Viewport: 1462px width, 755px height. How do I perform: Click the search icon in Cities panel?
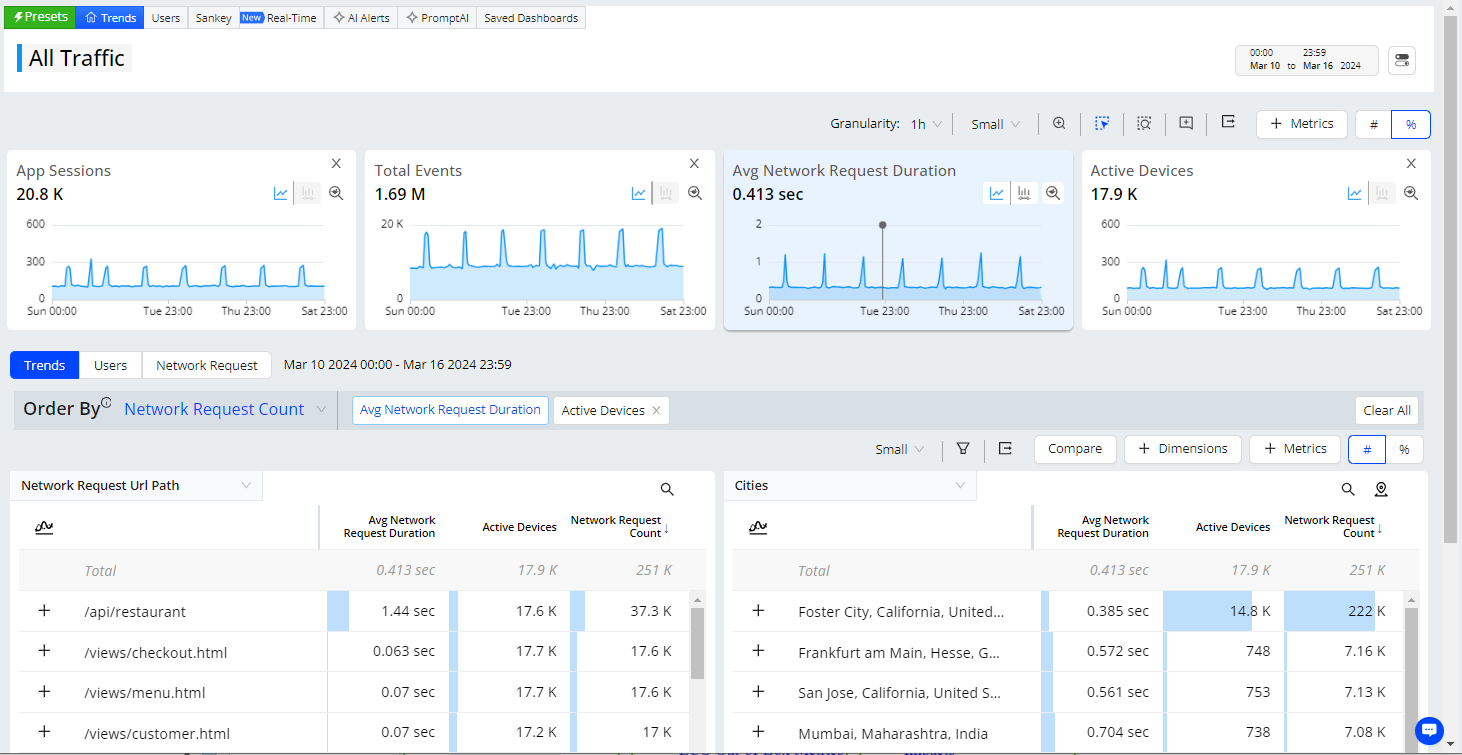click(1348, 489)
